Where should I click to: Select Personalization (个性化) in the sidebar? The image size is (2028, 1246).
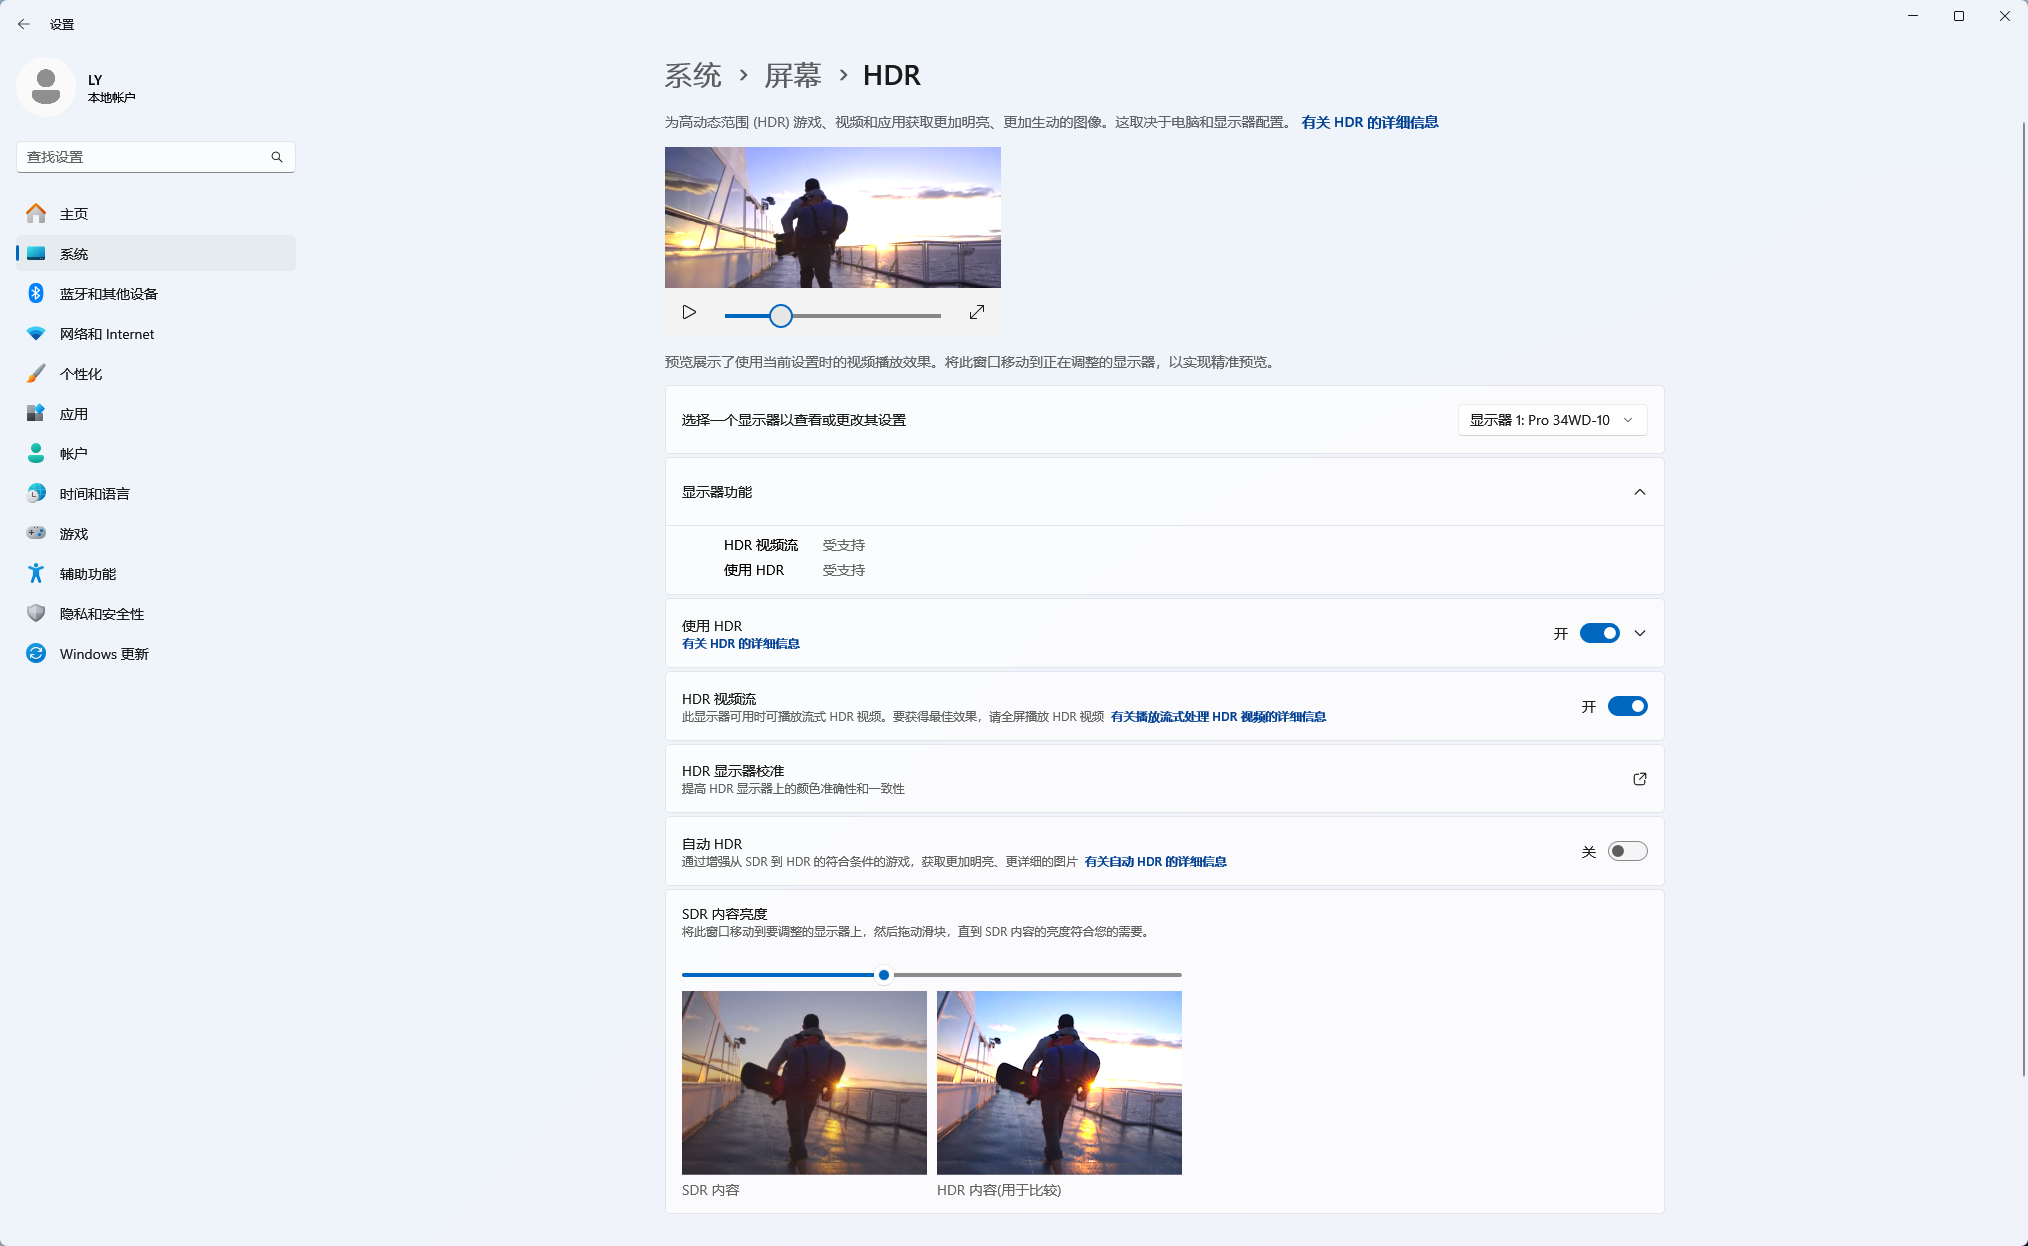[x=80, y=374]
